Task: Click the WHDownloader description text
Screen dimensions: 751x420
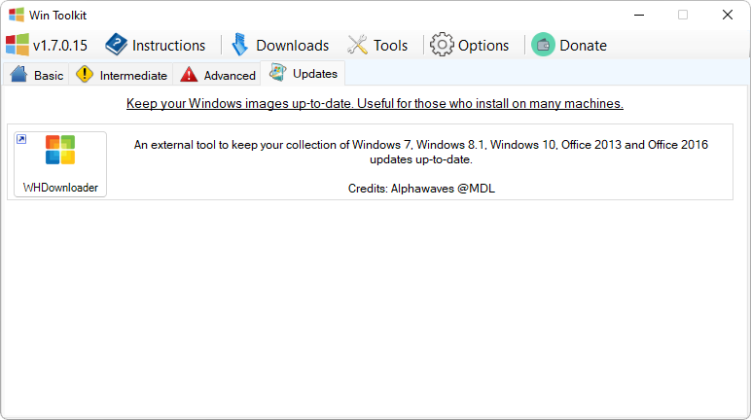Action: (421, 152)
